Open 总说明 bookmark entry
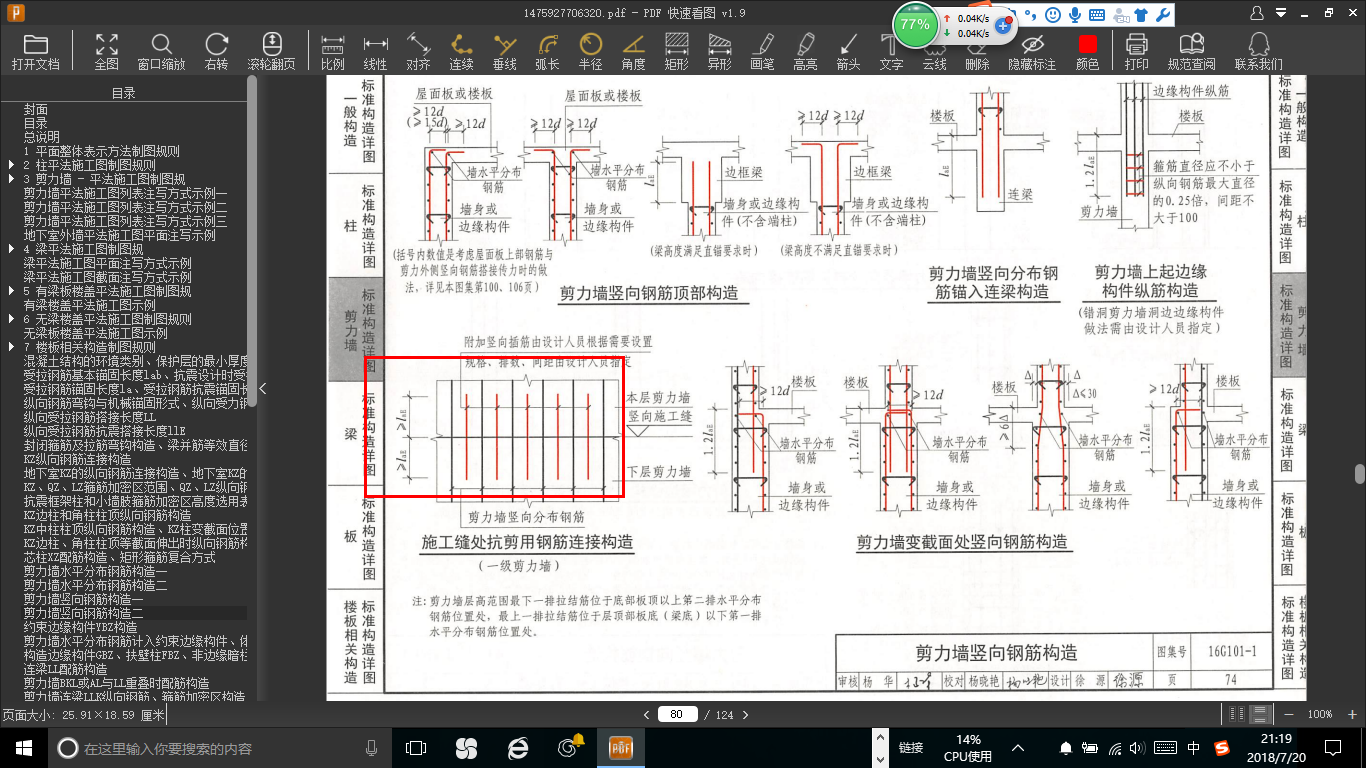This screenshot has width=1366, height=768. (42, 137)
